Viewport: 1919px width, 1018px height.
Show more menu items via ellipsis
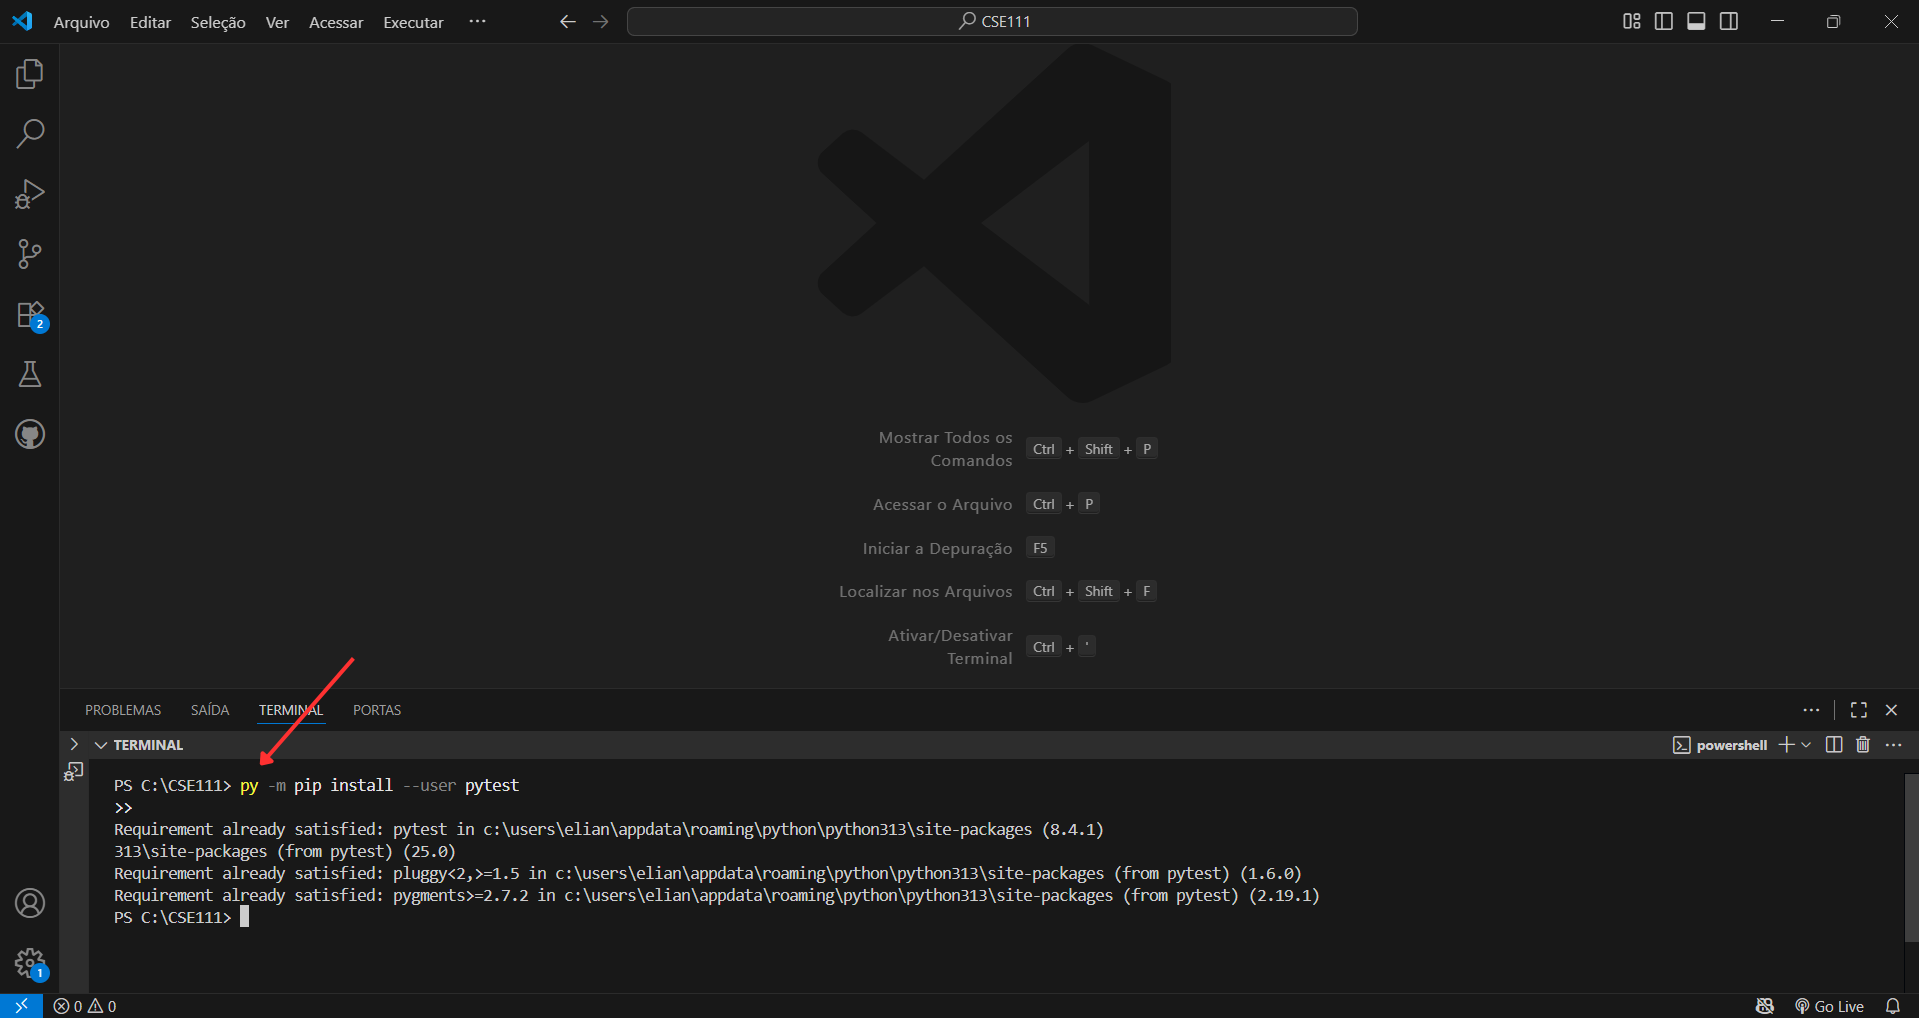477,21
